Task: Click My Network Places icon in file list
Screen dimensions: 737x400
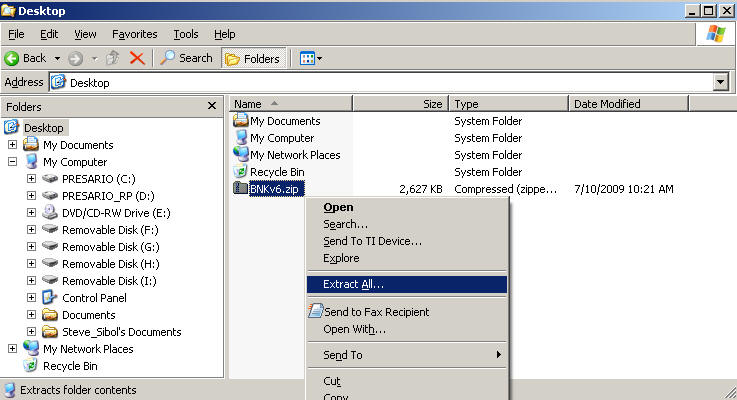Action: point(241,154)
